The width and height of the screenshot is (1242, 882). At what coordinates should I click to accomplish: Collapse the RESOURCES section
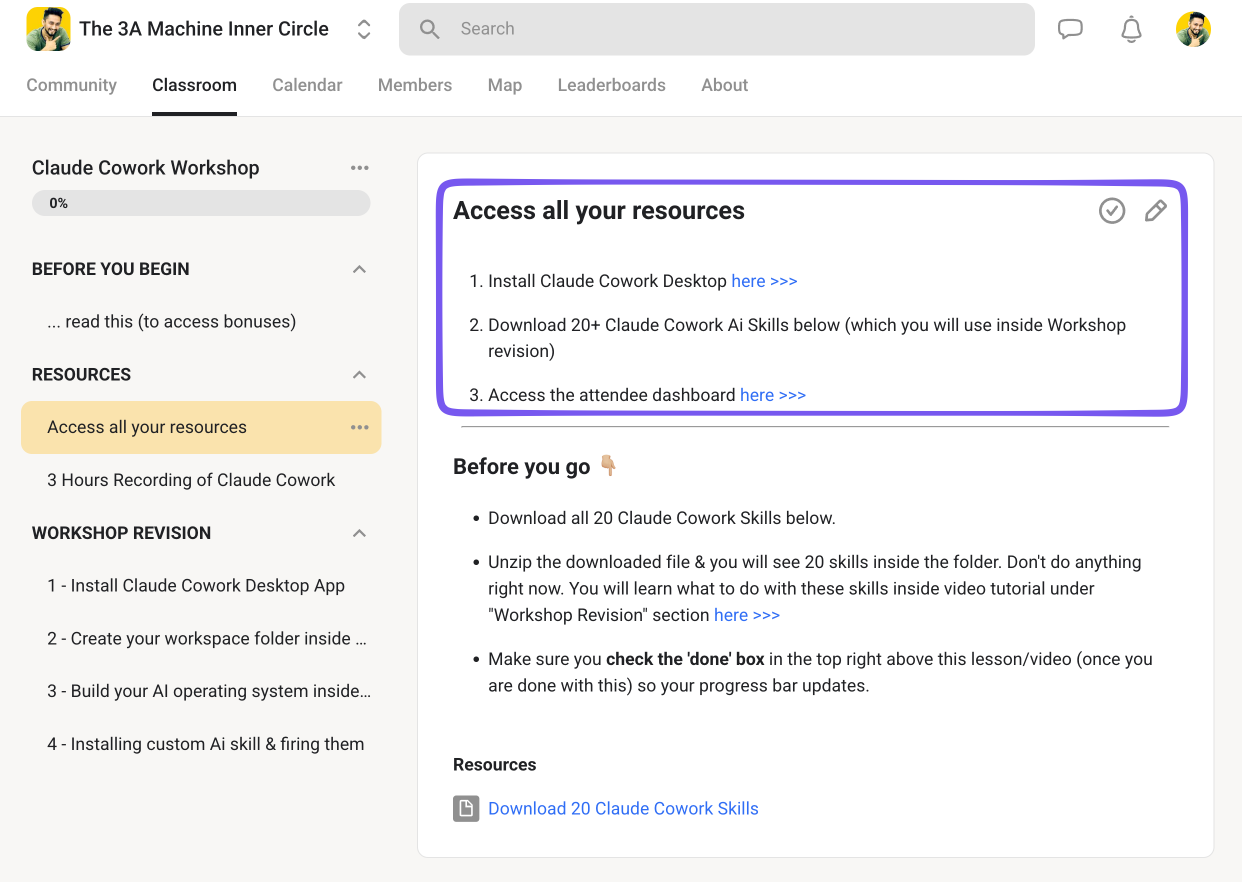click(x=359, y=375)
